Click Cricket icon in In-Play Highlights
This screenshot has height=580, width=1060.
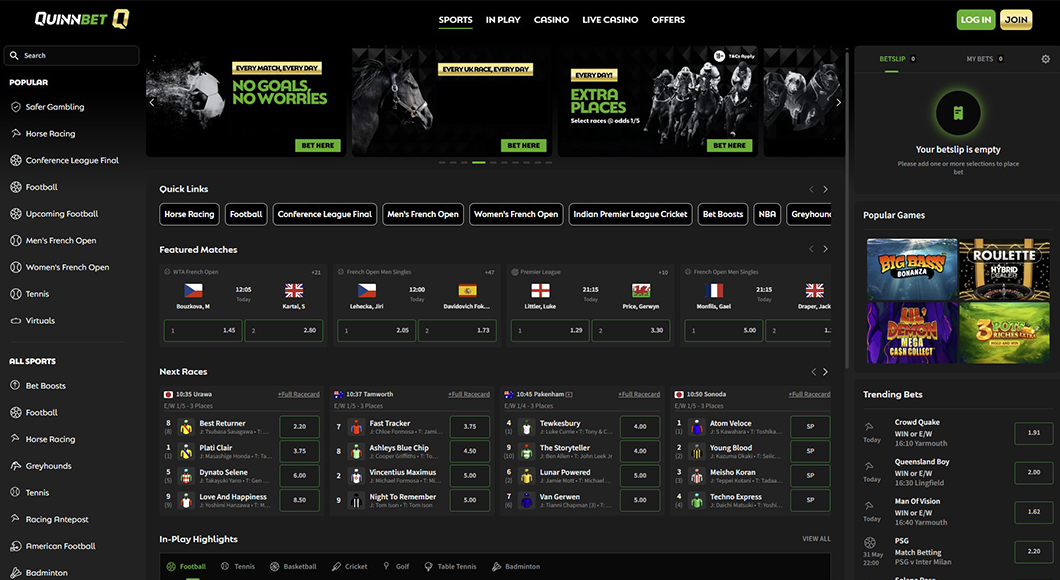[x=336, y=566]
